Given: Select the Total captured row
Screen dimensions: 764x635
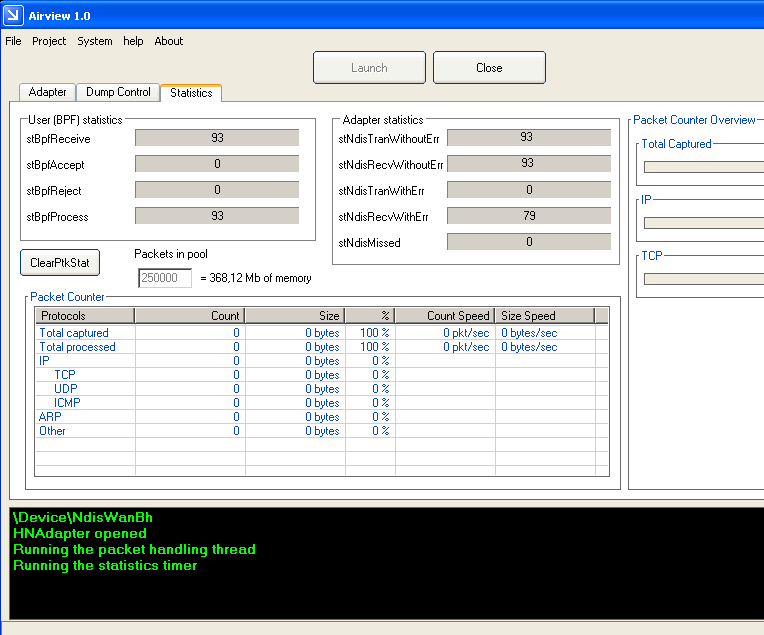Looking at the screenshot, I should point(74,333).
